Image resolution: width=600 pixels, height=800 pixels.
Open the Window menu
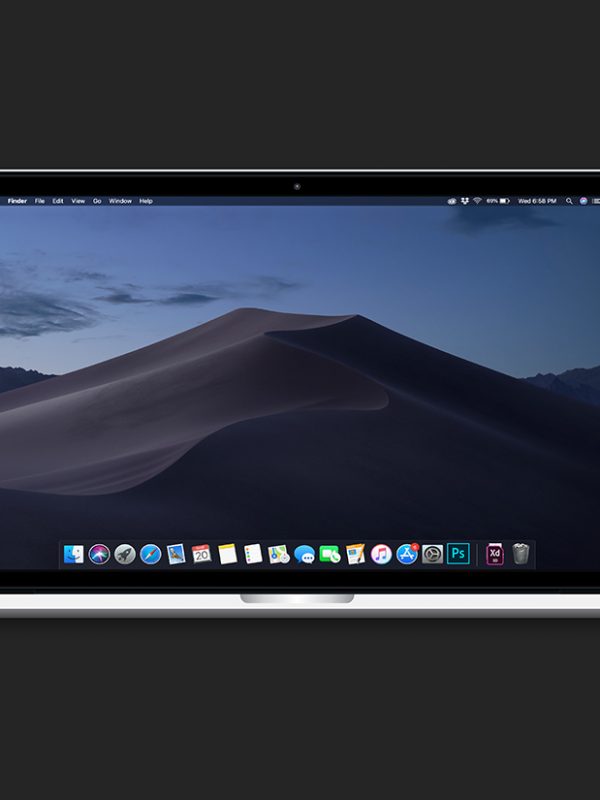[120, 201]
